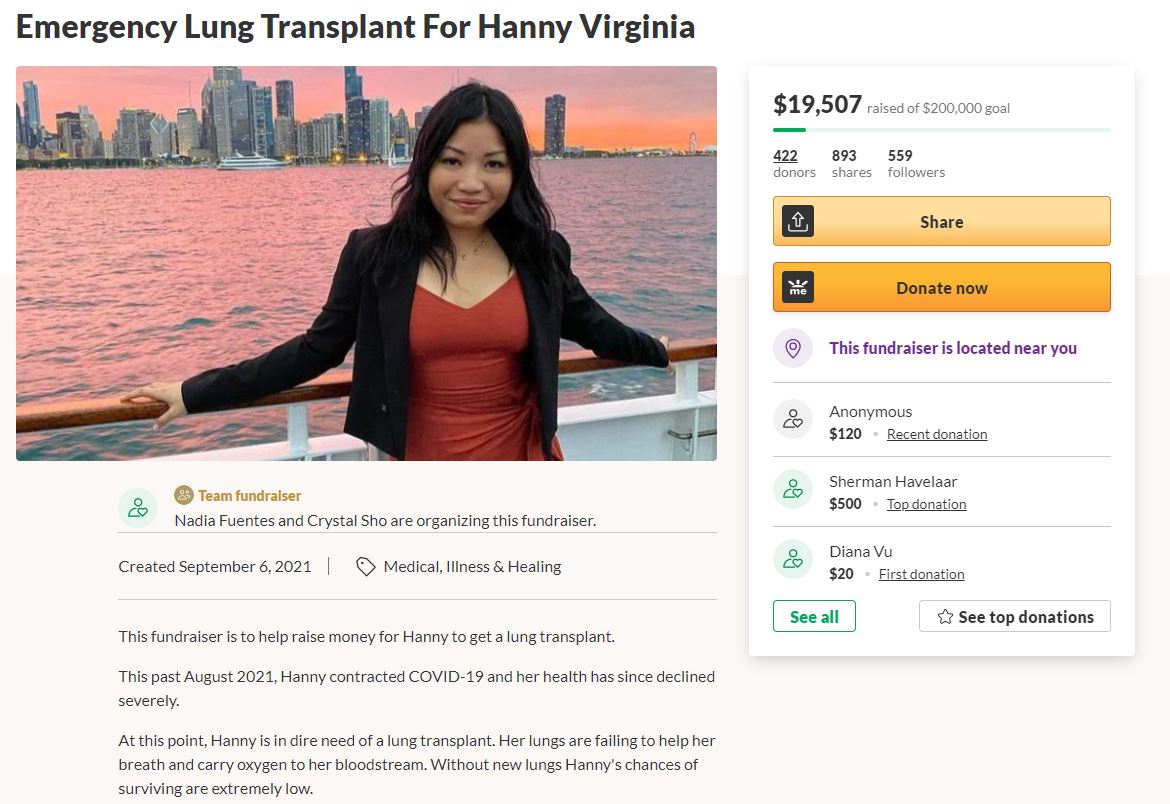The image size is (1170, 804).
Task: Click the Team fundraiser badge icon
Action: click(x=184, y=495)
